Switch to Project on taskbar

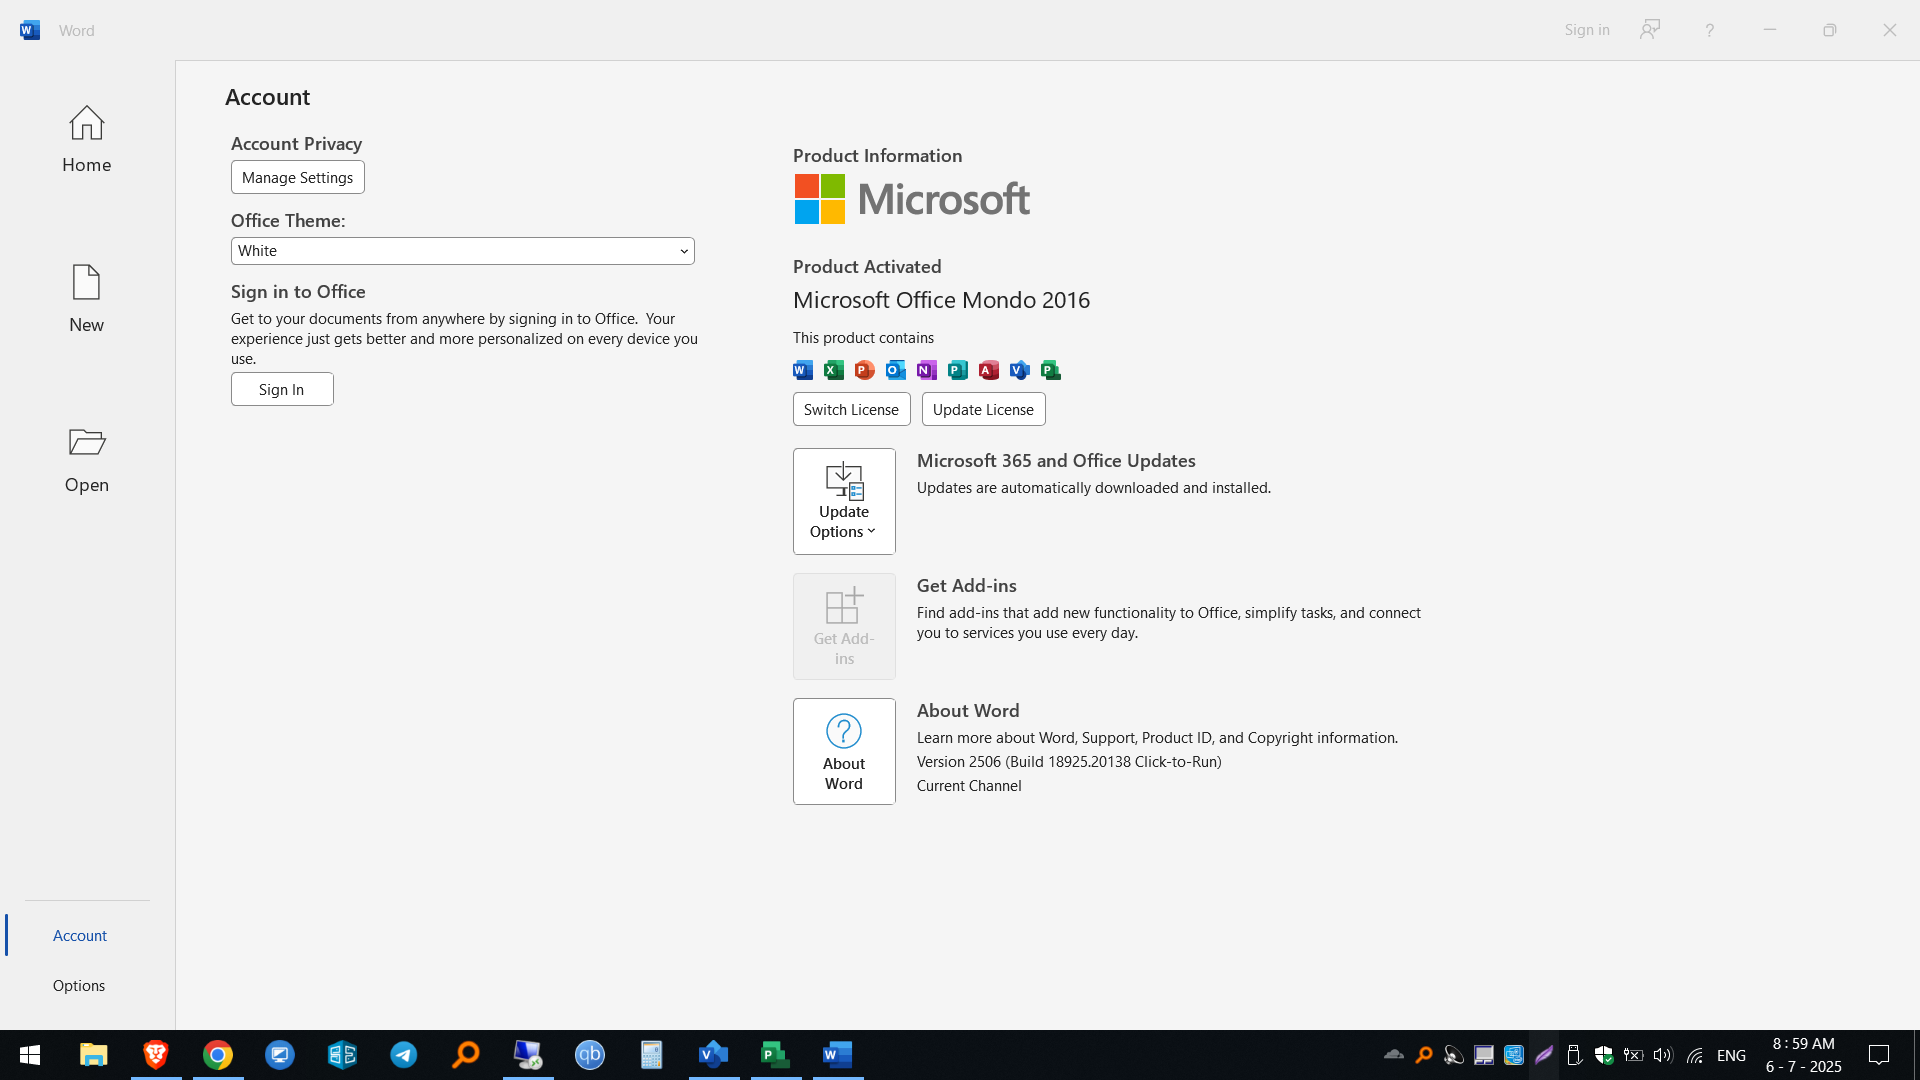pos(776,1055)
